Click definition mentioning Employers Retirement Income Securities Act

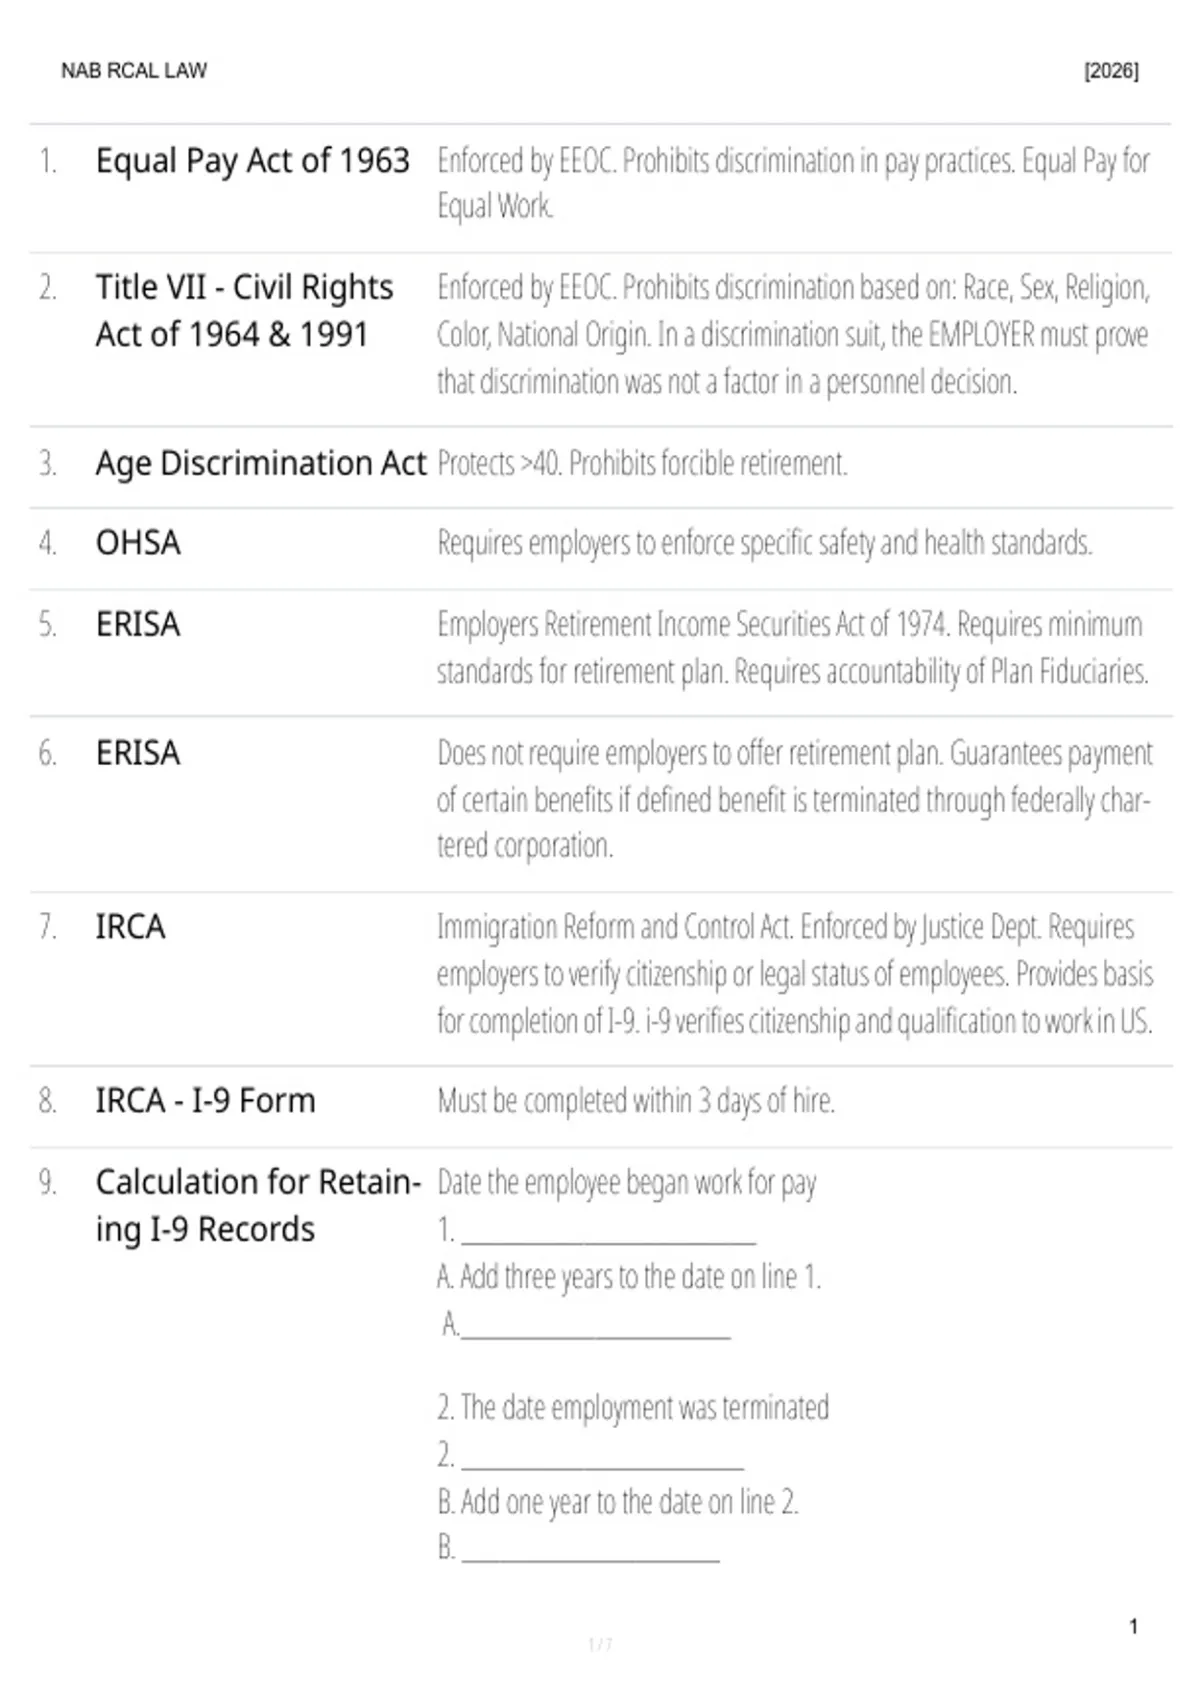pyautogui.click(x=793, y=647)
